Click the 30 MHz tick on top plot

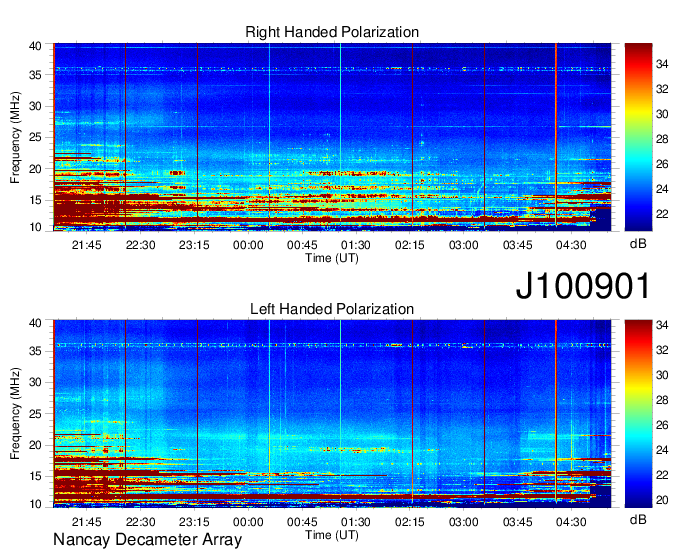click(x=35, y=106)
